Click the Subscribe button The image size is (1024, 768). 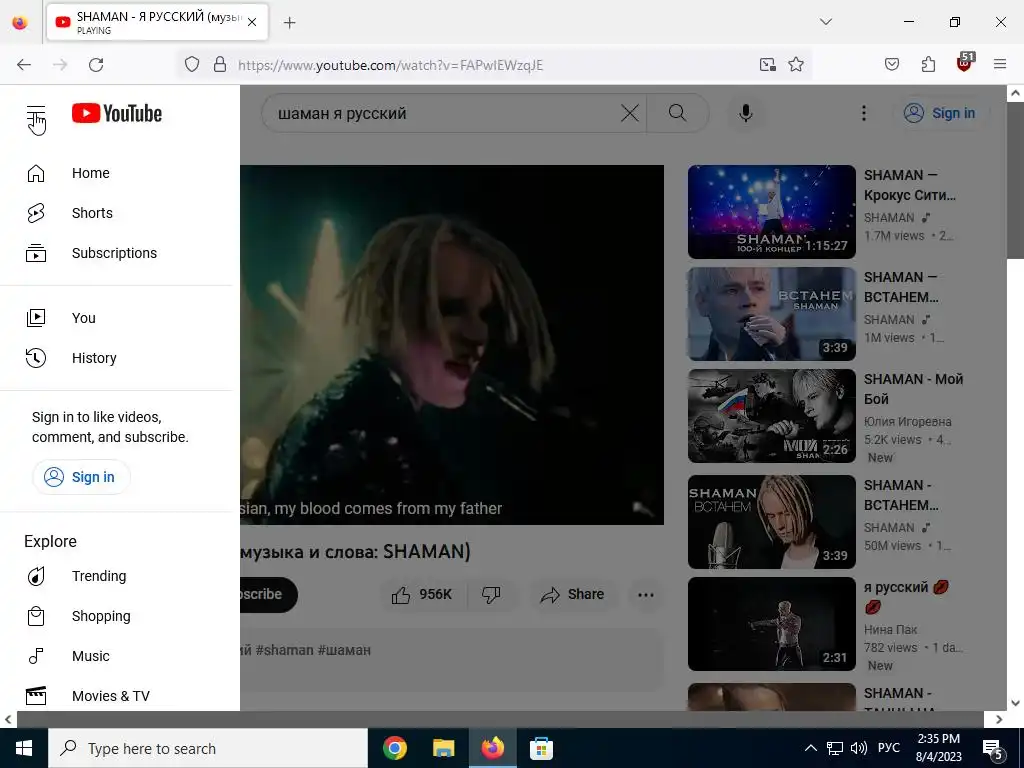[268, 594]
